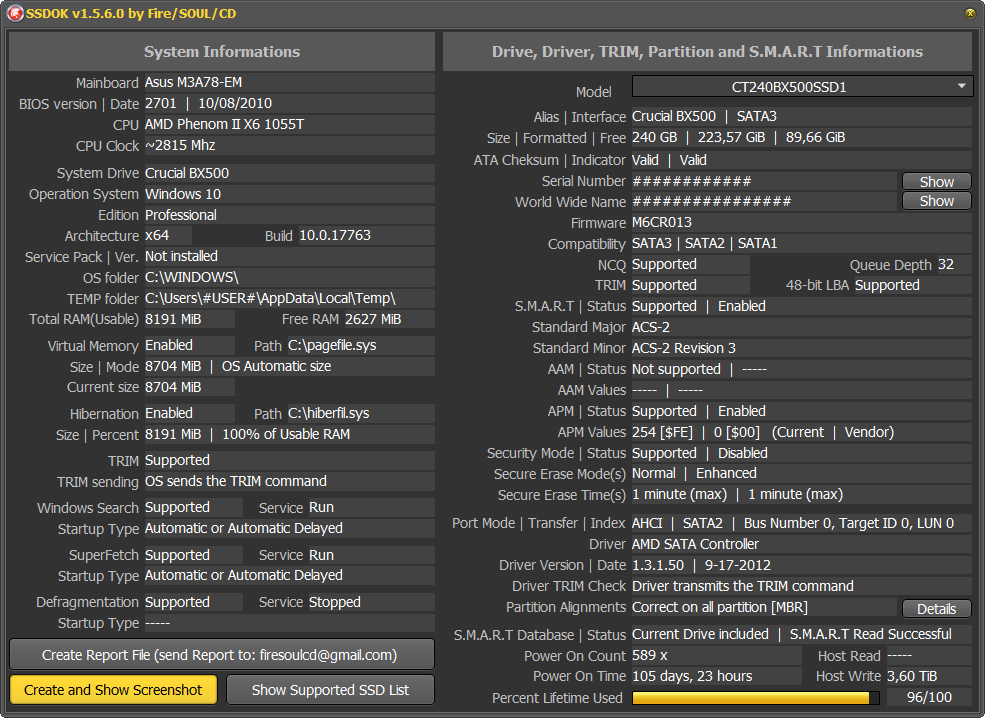Select OS Automatic size mode value
The height and width of the screenshot is (718, 985).
pyautogui.click(x=276, y=366)
